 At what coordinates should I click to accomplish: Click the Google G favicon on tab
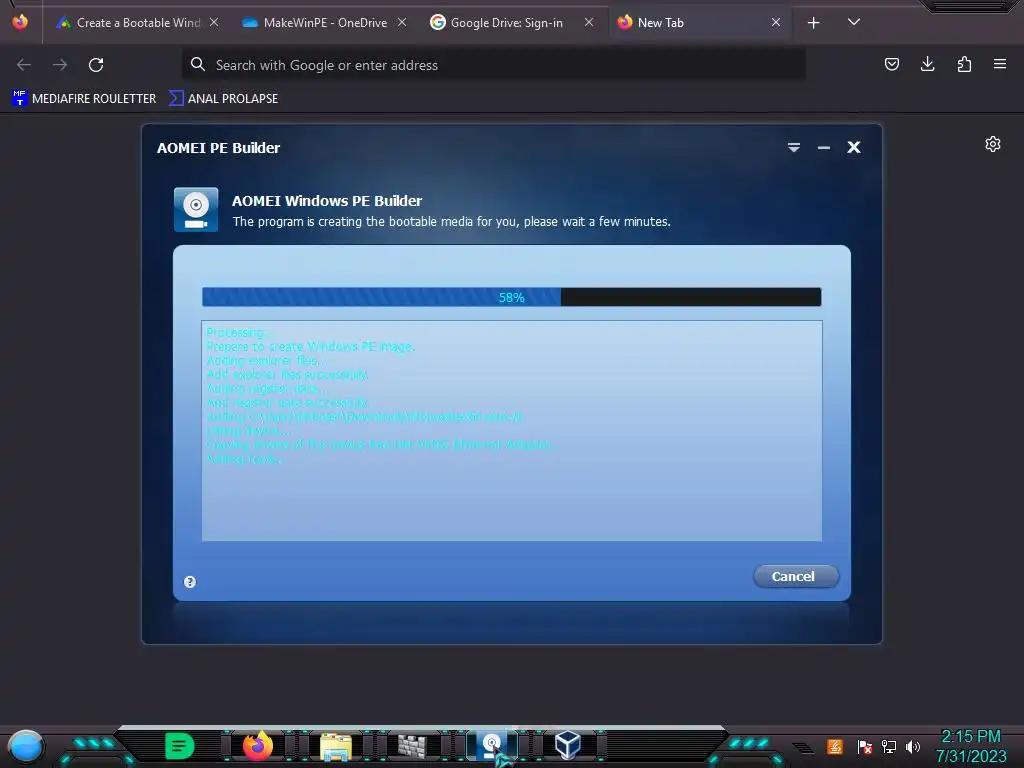(438, 22)
